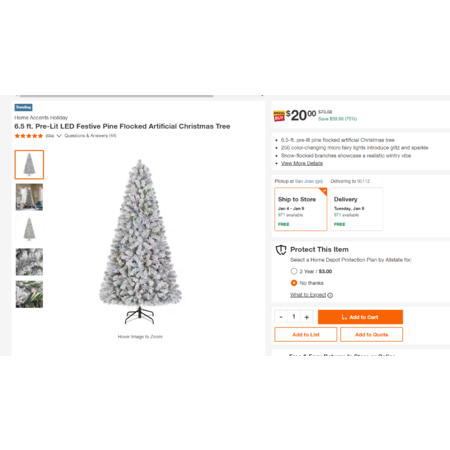The image size is (450, 450).
Task: Click the Add to Cart button
Action: point(360,317)
